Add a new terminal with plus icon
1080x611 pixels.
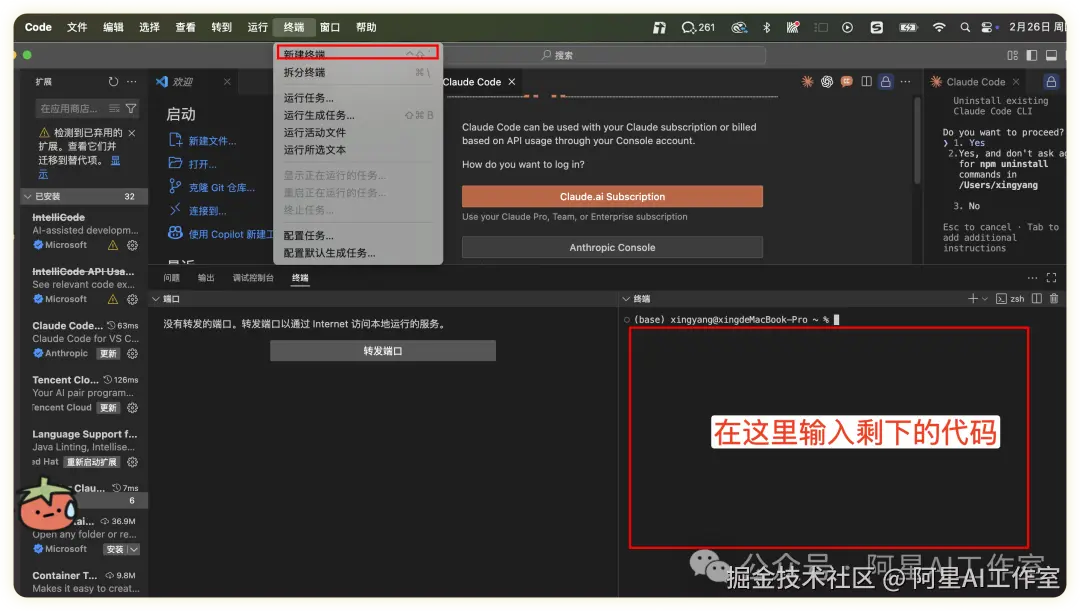pyautogui.click(x=973, y=298)
